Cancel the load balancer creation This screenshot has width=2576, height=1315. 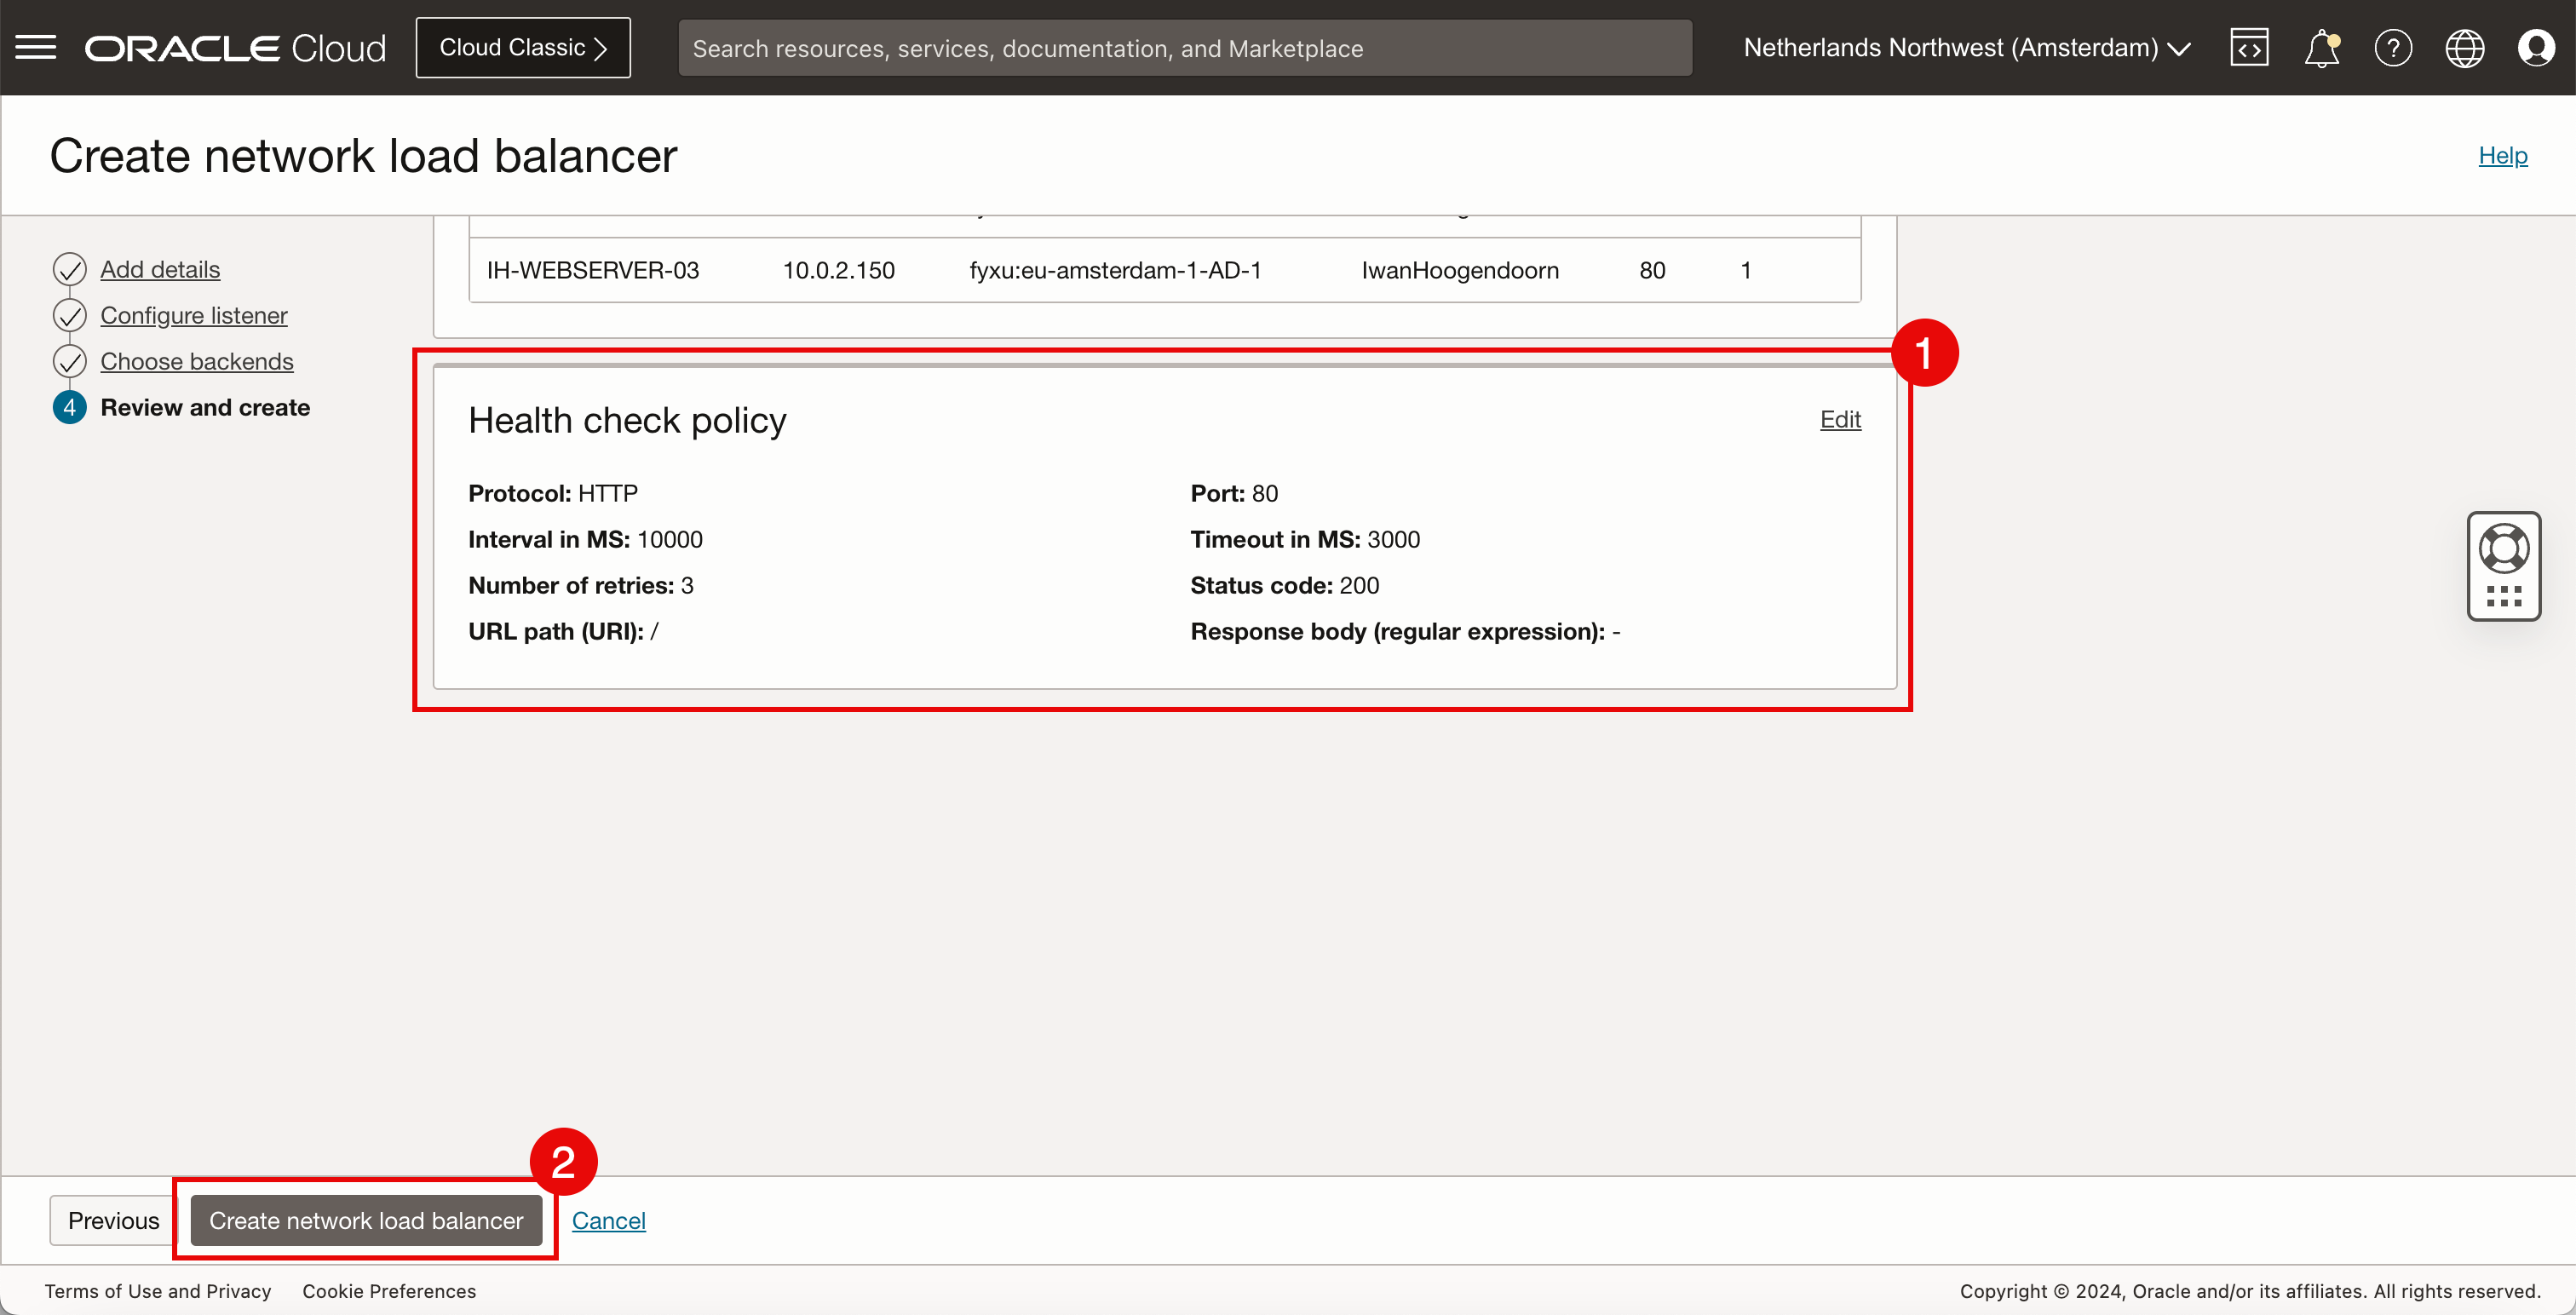click(608, 1220)
